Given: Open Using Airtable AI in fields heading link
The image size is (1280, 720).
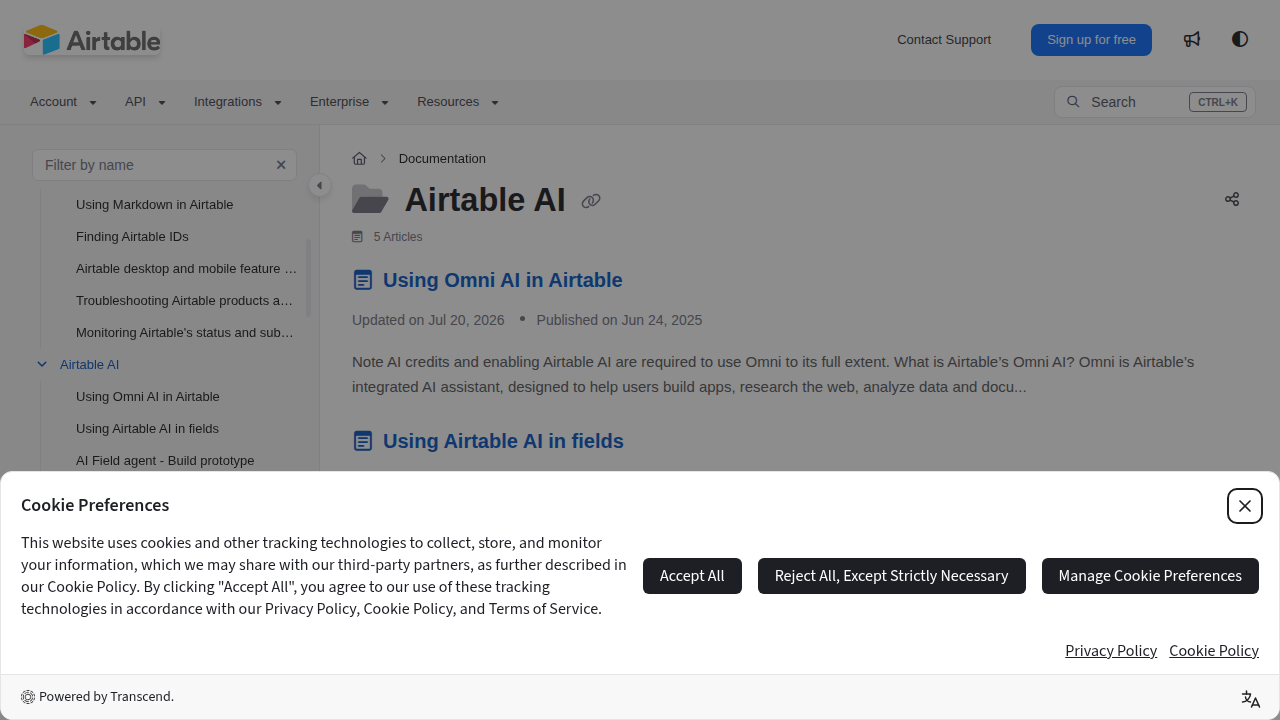Looking at the screenshot, I should 503,441.
